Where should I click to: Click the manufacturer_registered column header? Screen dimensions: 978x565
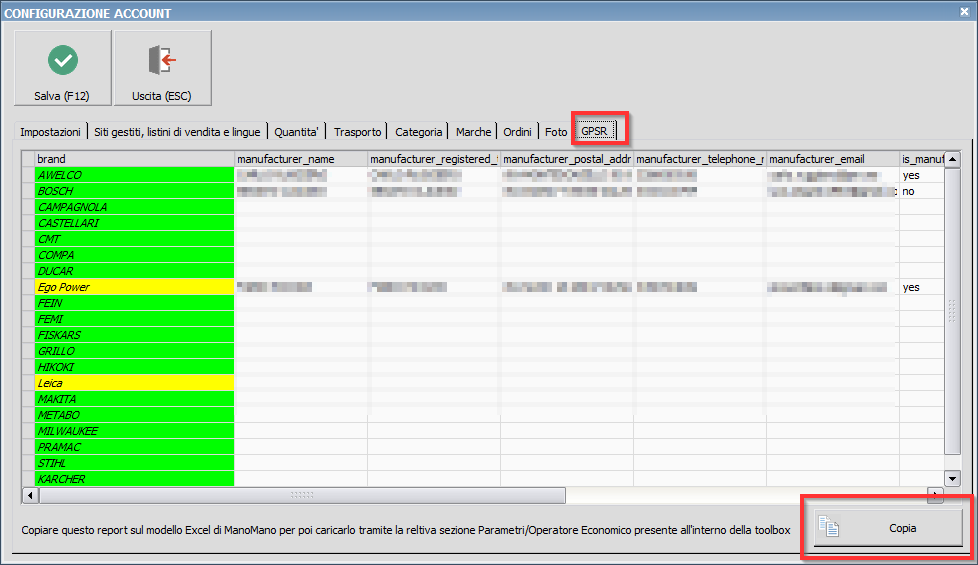tap(434, 159)
